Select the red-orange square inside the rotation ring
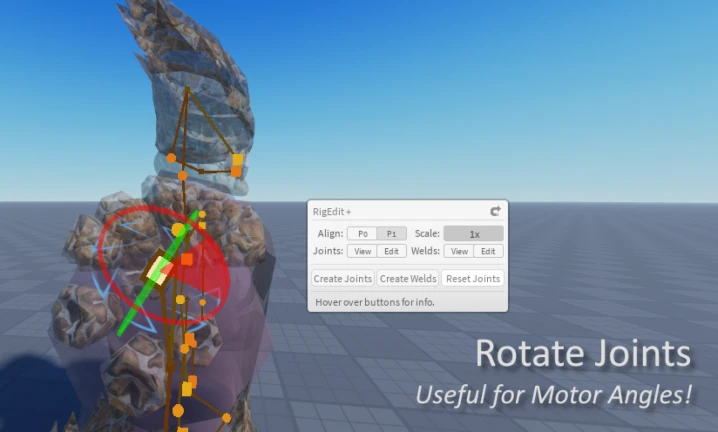Image resolution: width=718 pixels, height=432 pixels. (x=187, y=259)
